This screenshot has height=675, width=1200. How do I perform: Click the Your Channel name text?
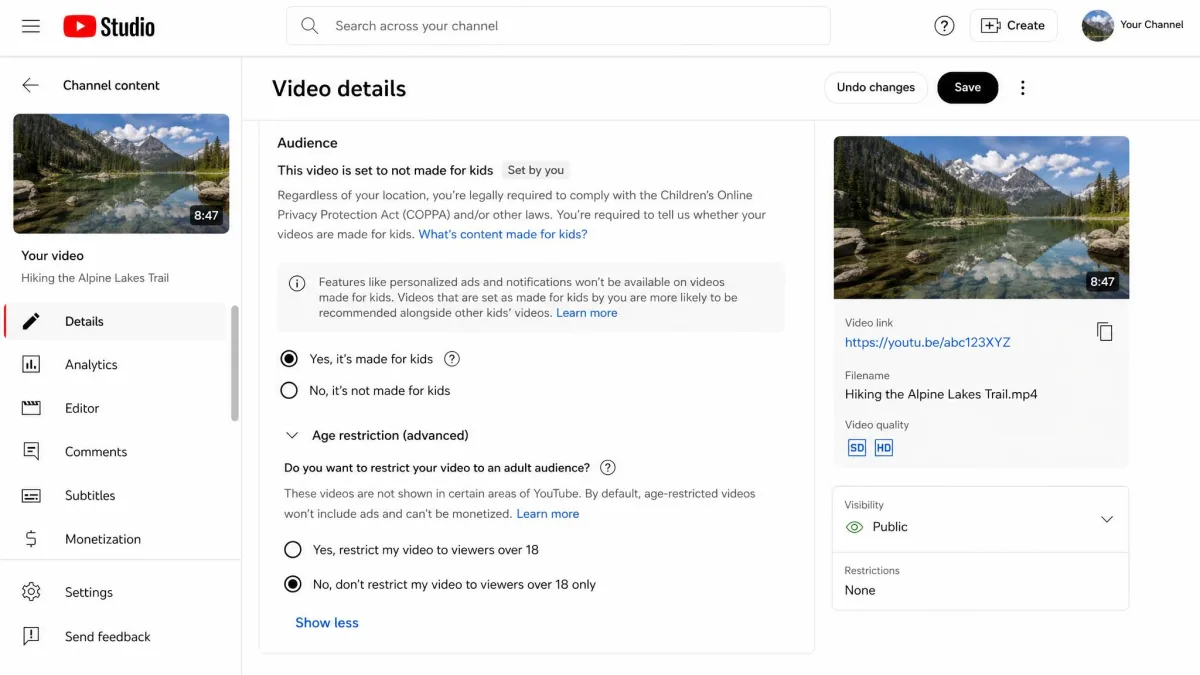coord(1152,25)
